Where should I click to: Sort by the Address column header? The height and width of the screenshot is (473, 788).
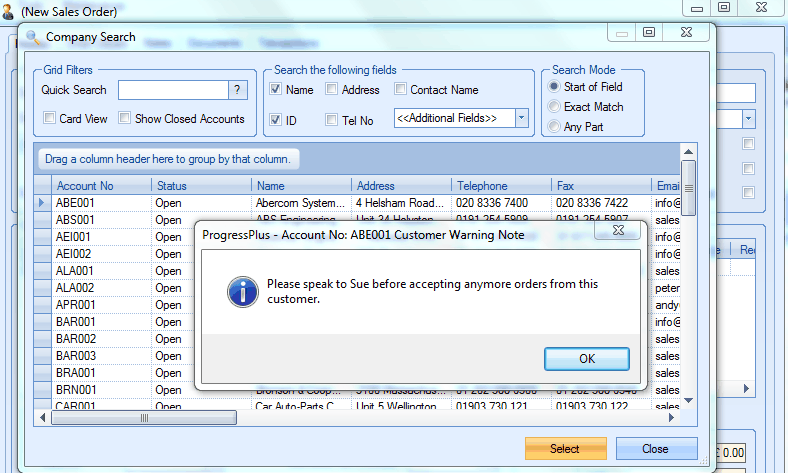pos(401,185)
